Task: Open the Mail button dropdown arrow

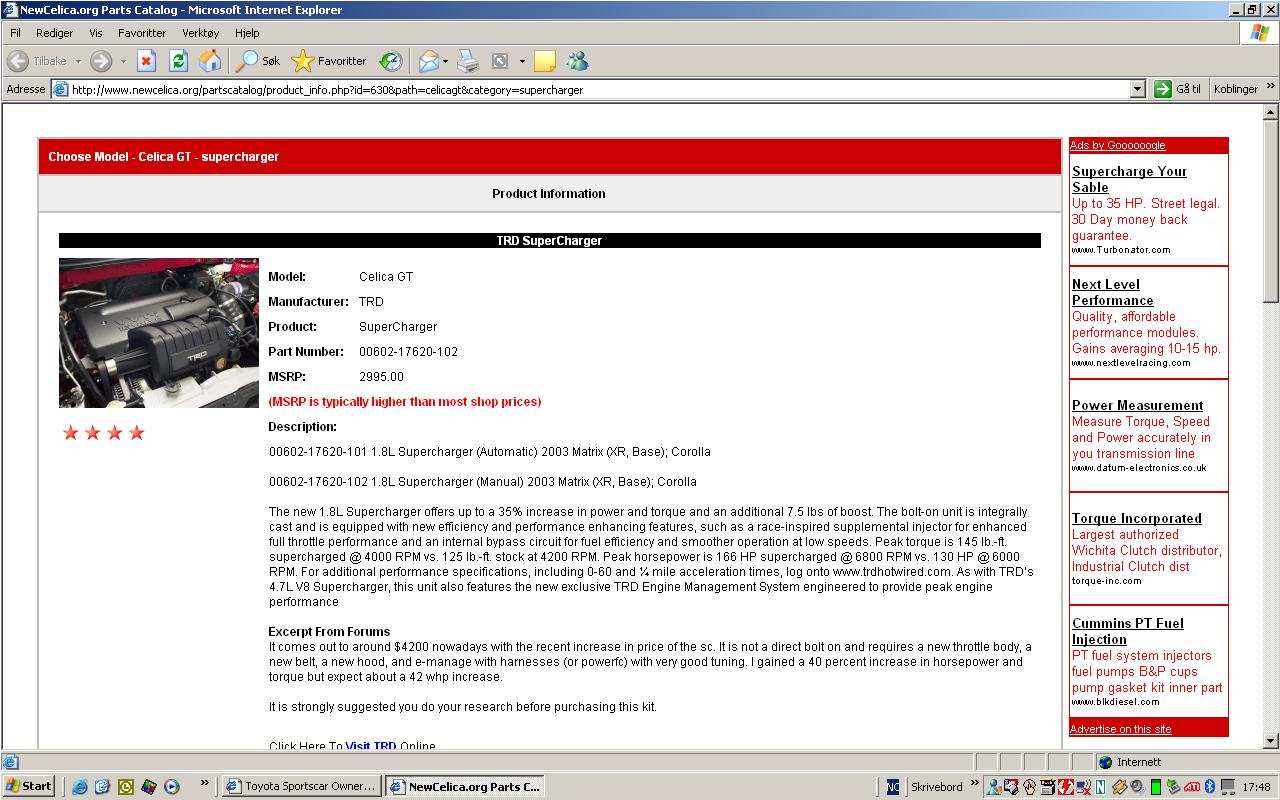Action: [445, 61]
